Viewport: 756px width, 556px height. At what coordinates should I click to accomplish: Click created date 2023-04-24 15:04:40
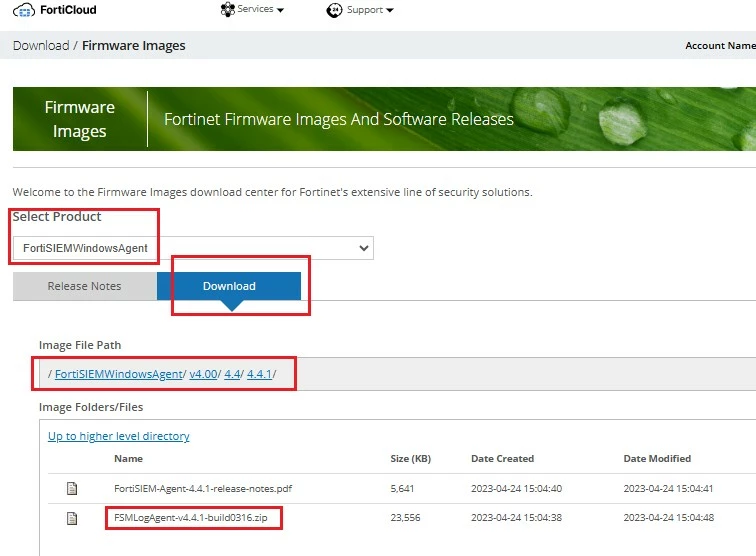tap(516, 488)
